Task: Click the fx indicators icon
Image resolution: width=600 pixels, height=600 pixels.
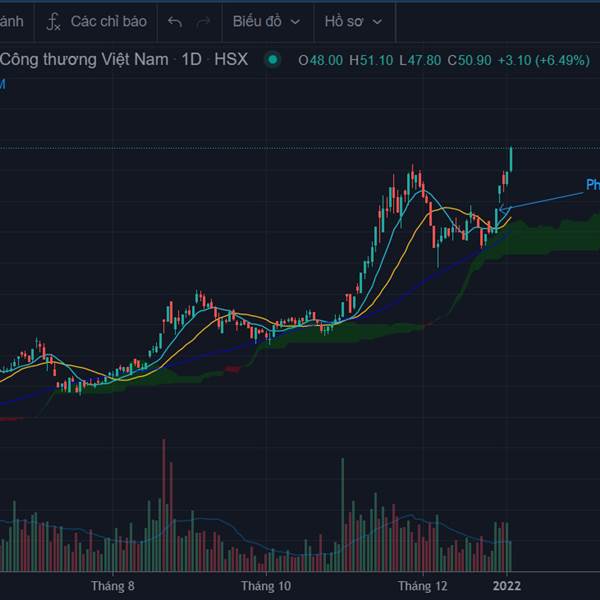Action: 53,21
